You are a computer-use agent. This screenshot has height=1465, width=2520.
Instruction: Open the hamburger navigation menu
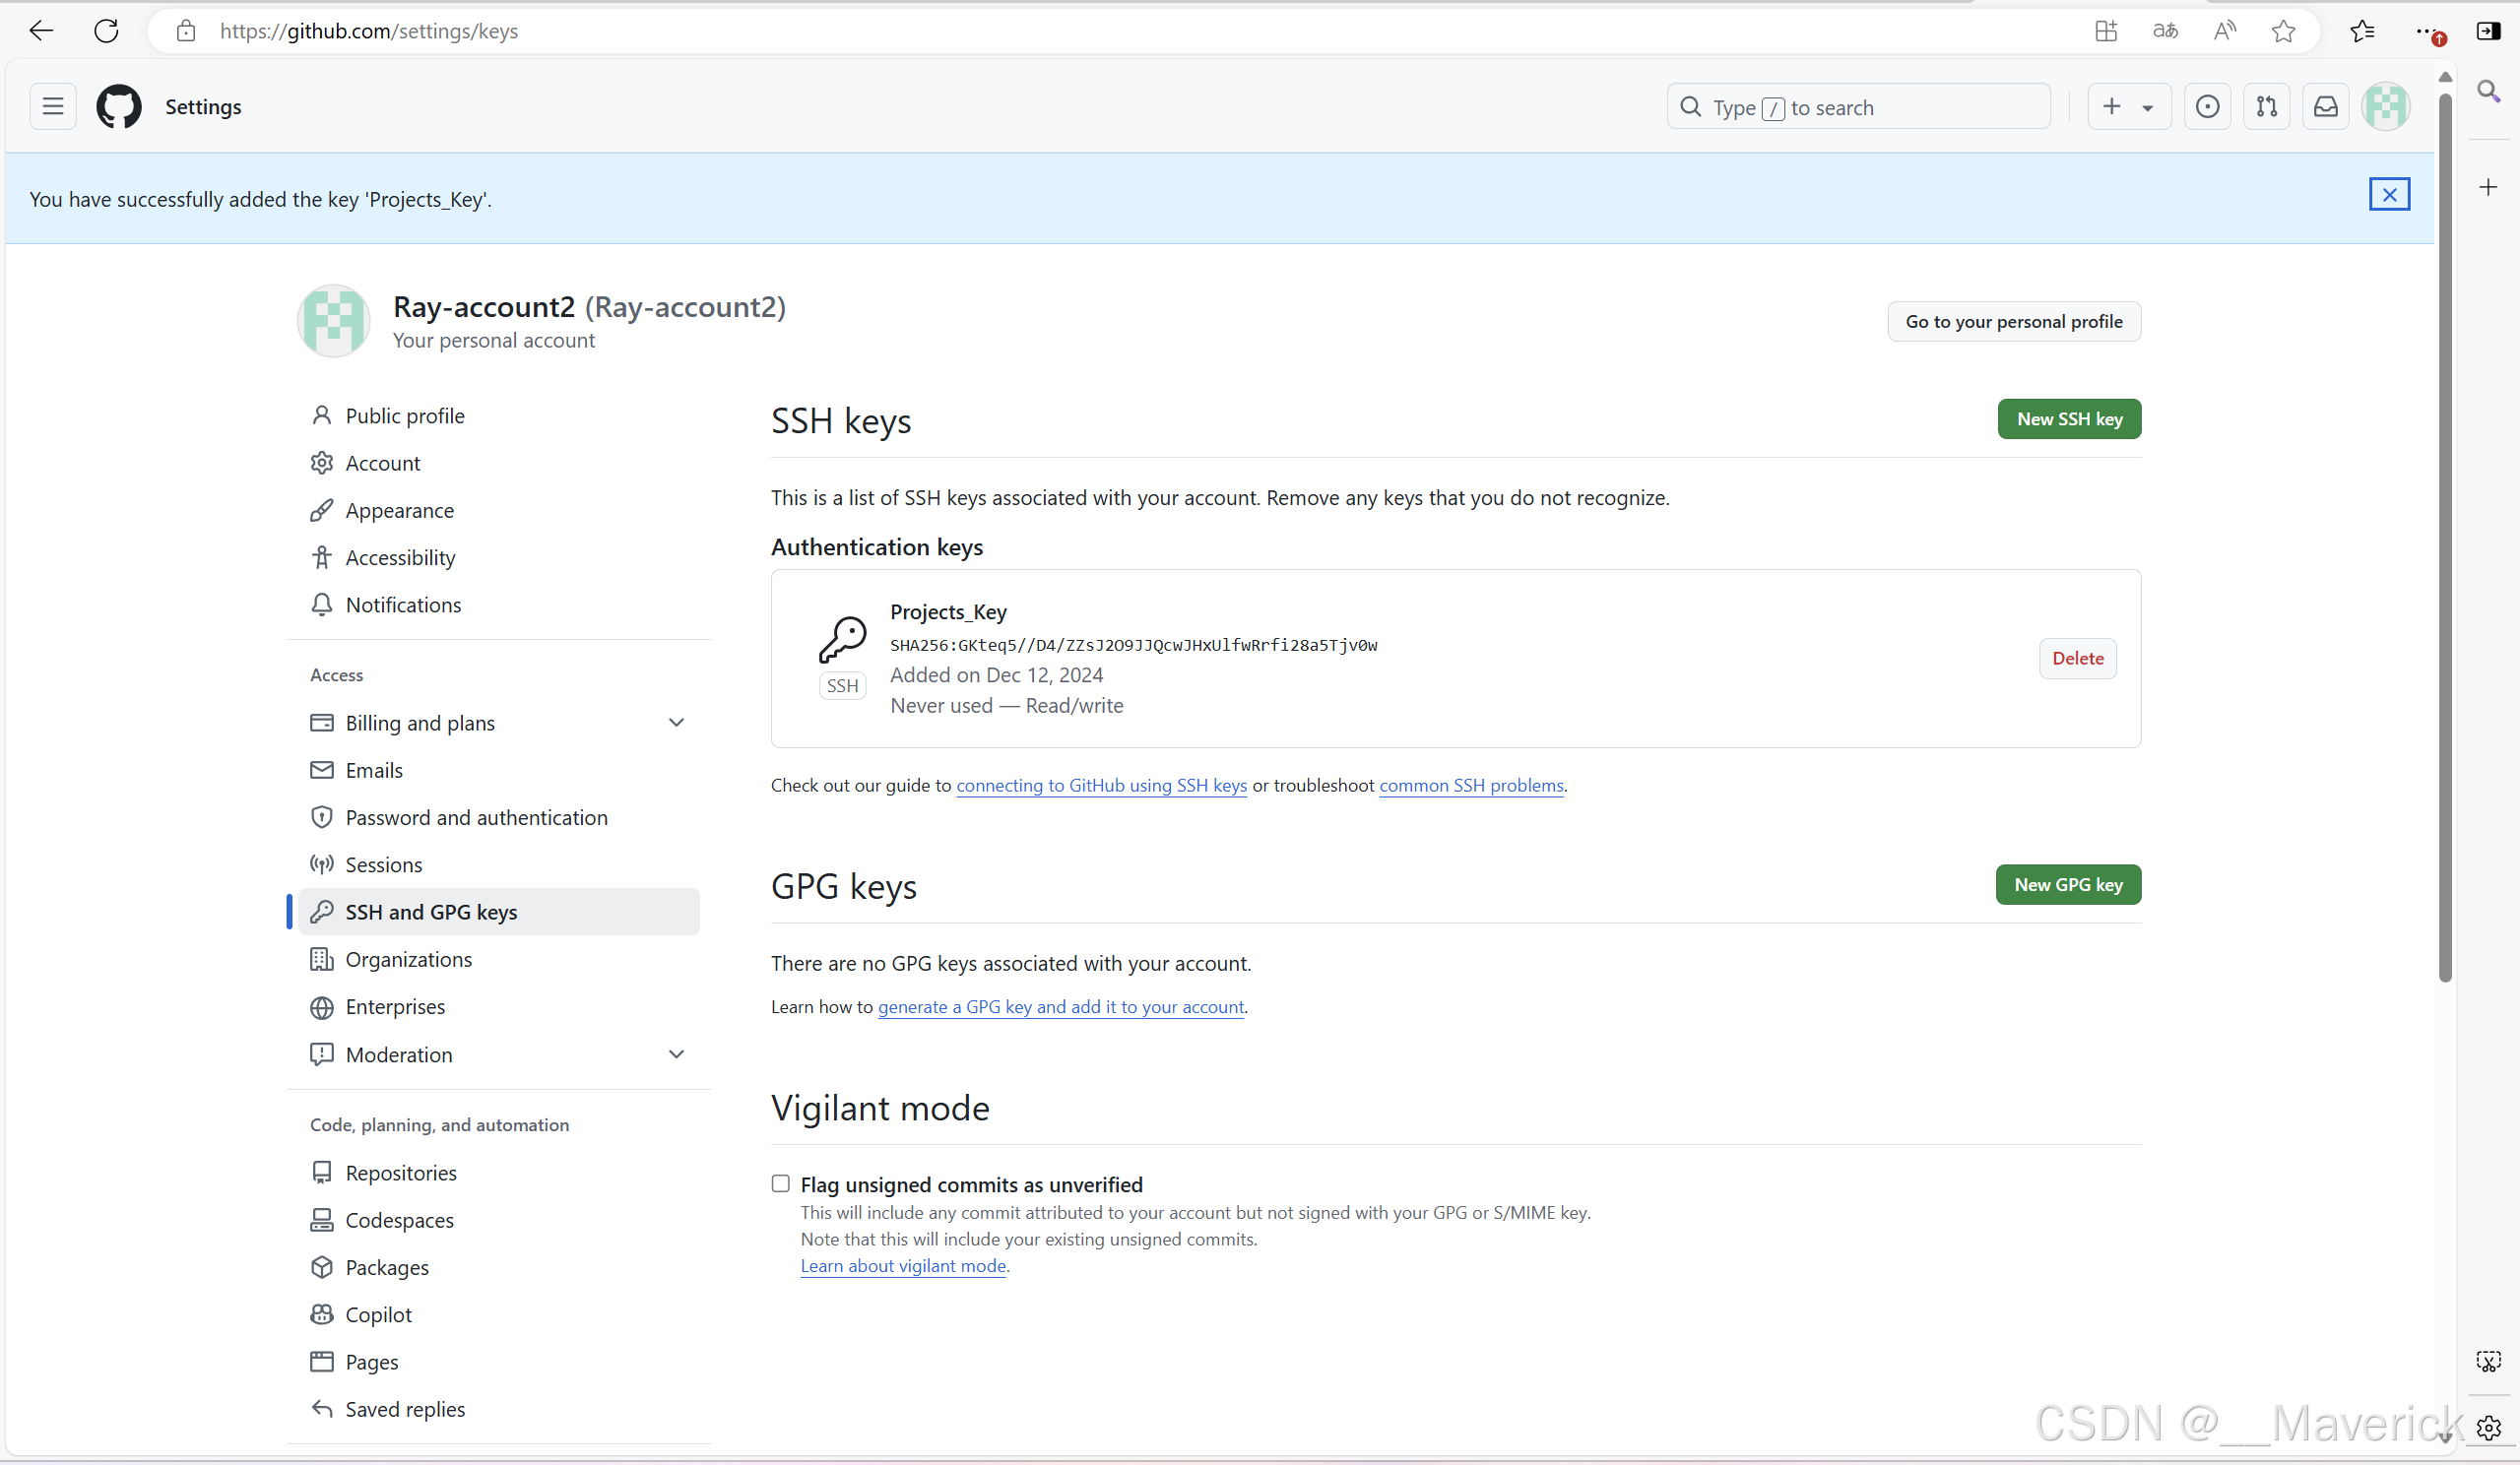pos(53,107)
